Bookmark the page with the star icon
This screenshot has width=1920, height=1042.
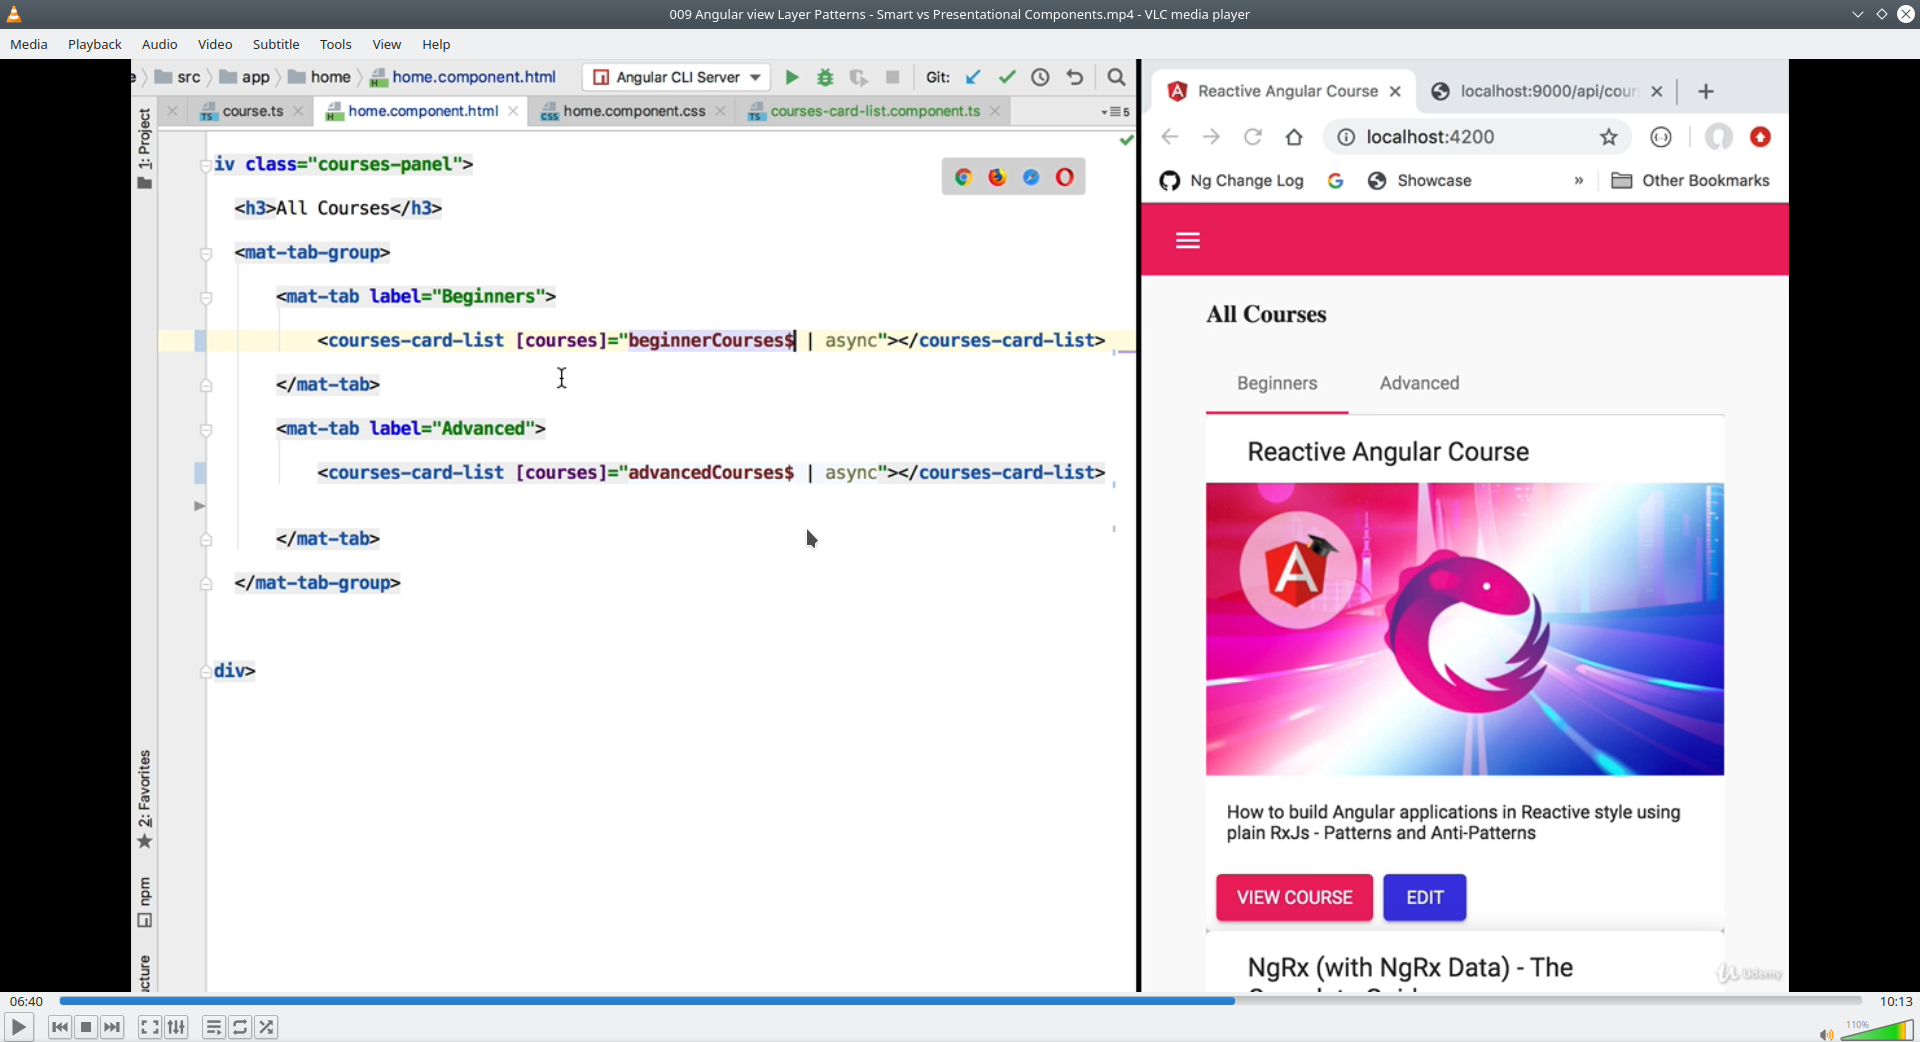(1608, 137)
